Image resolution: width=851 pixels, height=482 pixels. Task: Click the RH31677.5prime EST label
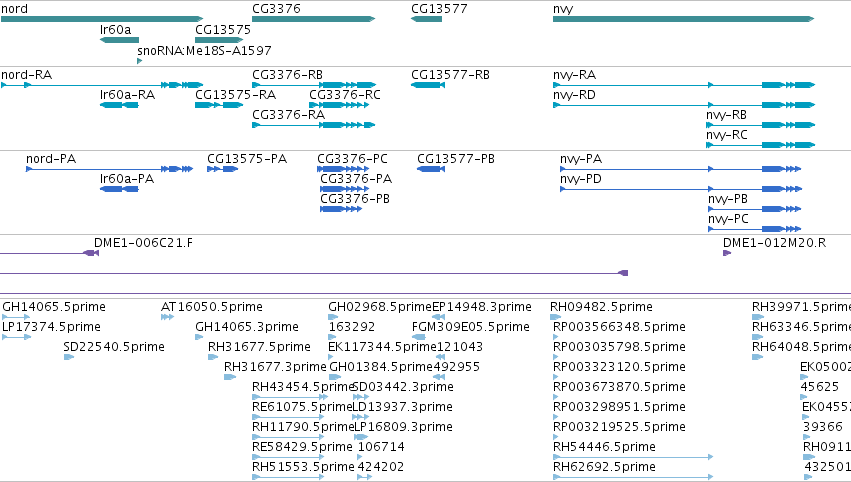click(x=259, y=347)
